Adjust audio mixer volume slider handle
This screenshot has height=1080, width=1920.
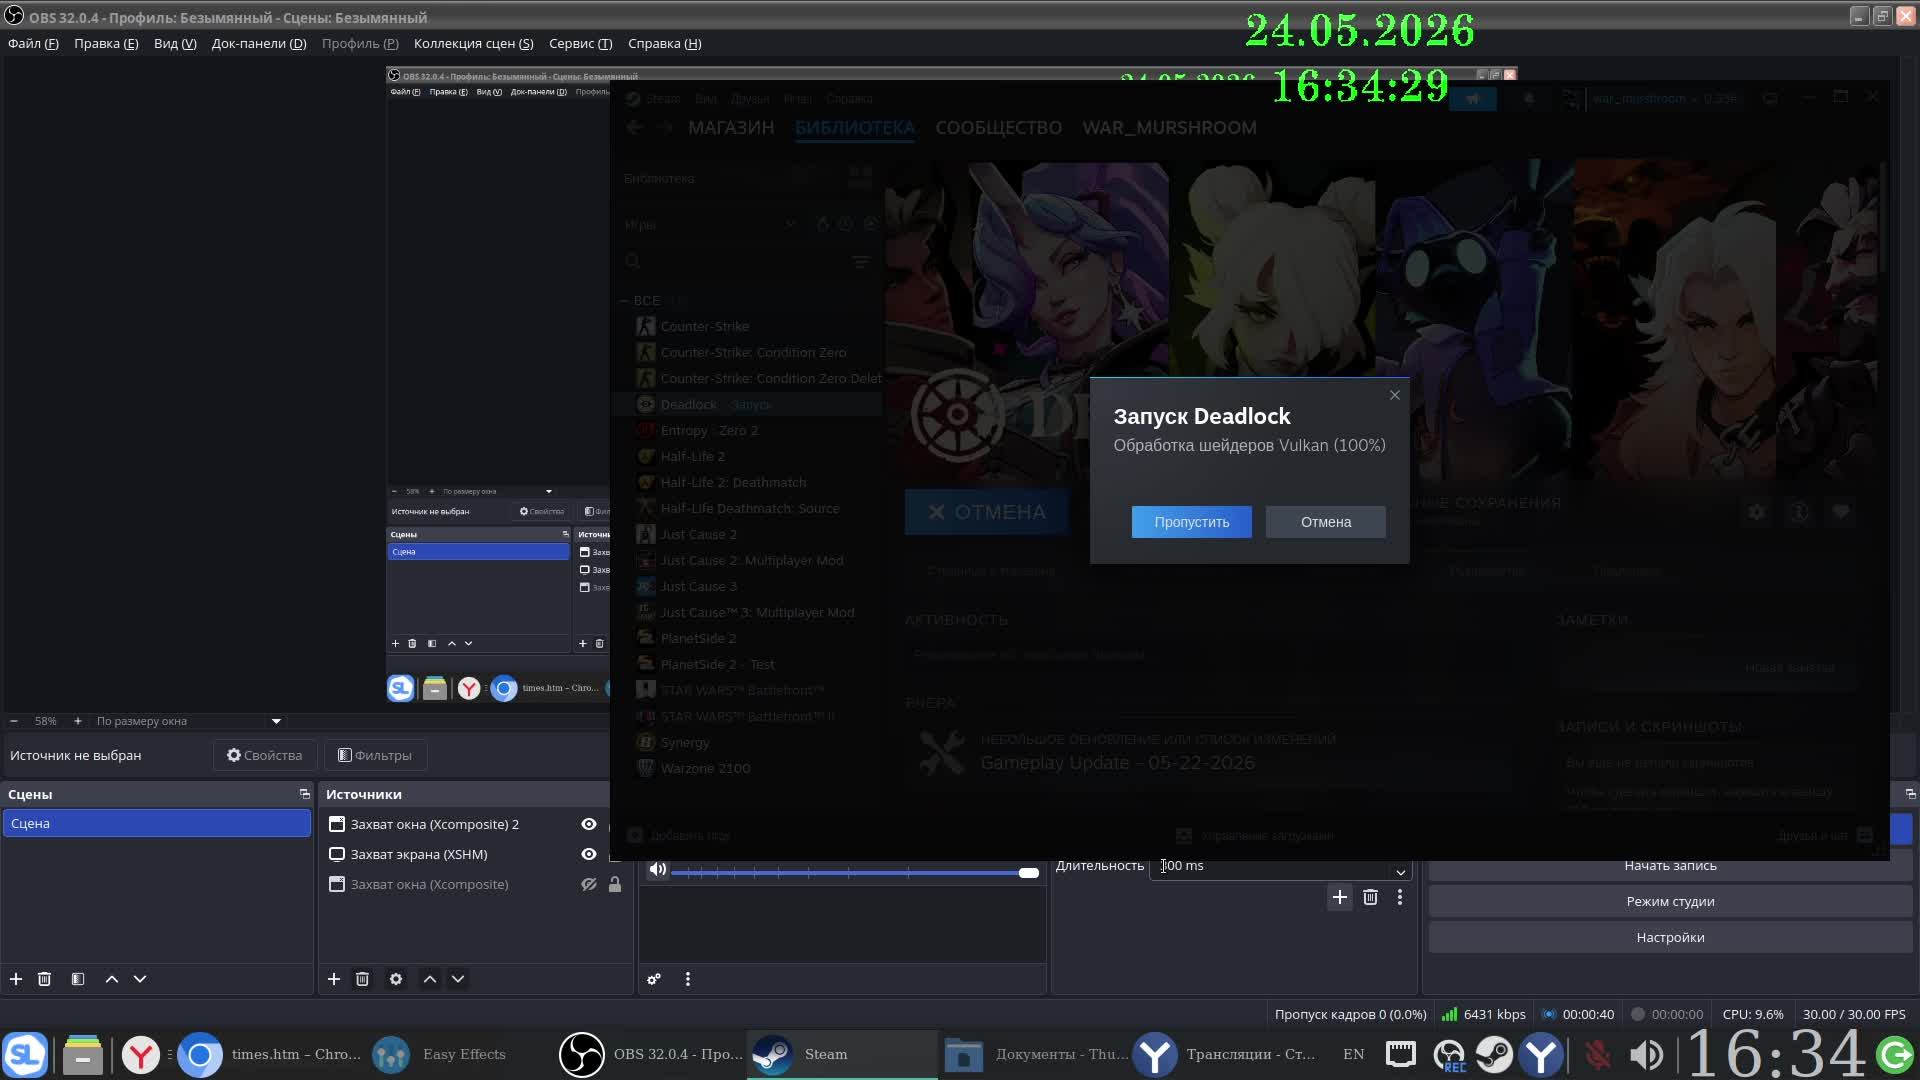tap(1029, 873)
